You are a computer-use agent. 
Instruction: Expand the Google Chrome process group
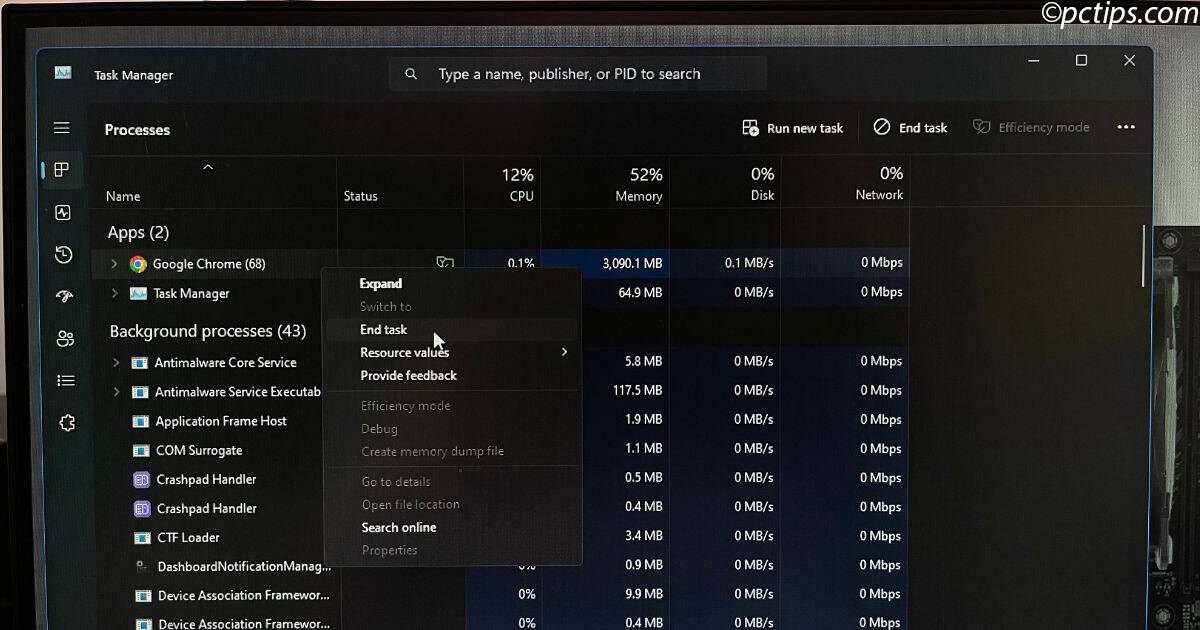(113, 263)
